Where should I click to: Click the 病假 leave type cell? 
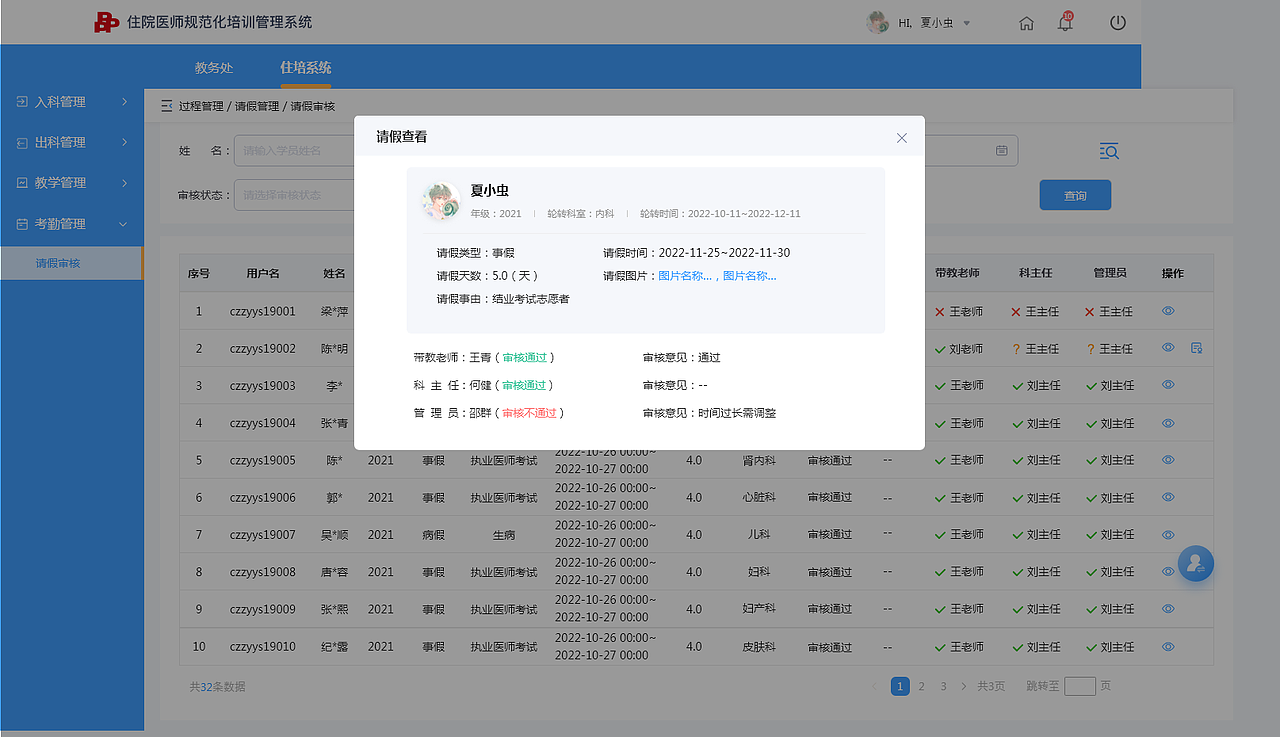tap(433, 535)
